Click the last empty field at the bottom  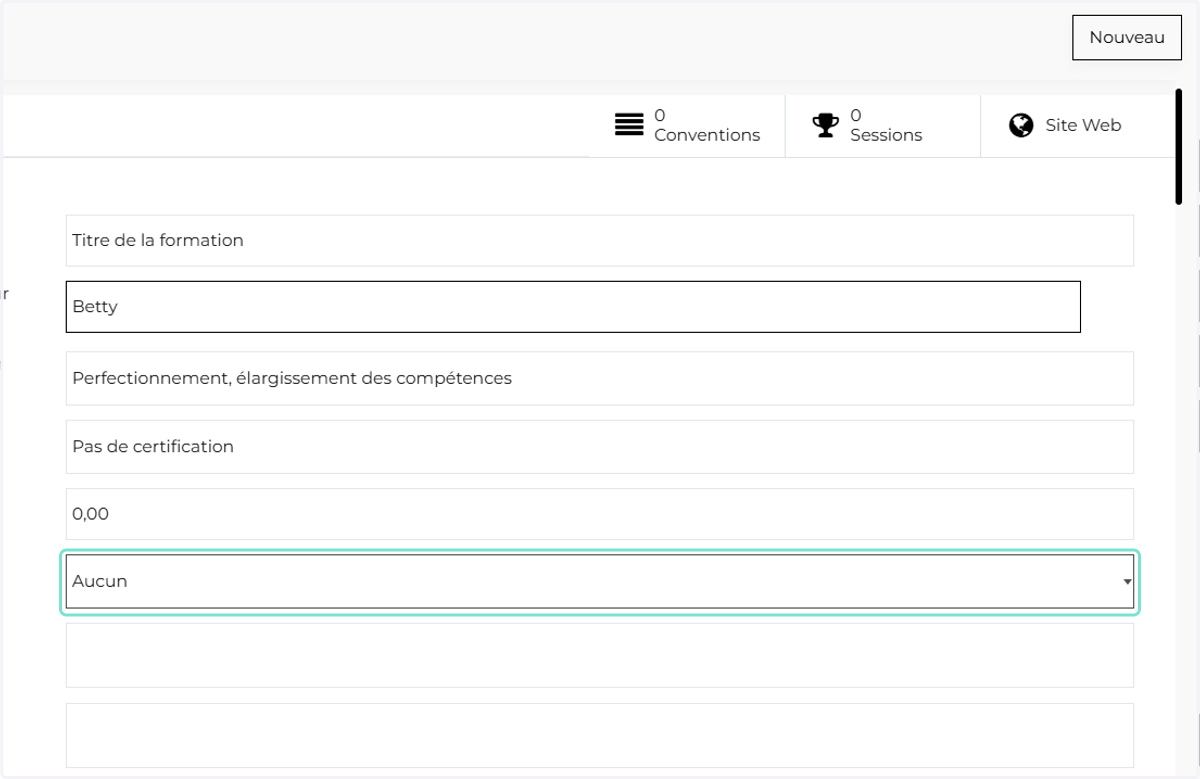(600, 735)
